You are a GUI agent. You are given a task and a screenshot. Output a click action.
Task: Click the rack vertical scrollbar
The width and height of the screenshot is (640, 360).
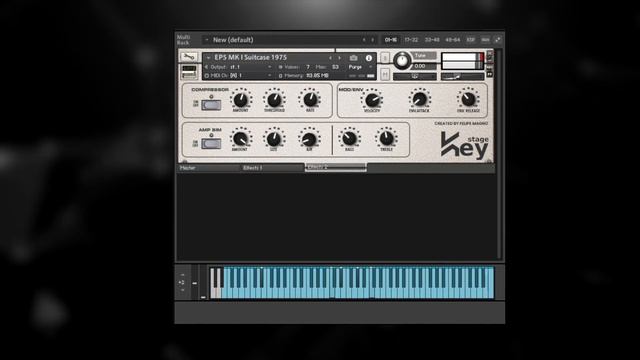(x=499, y=154)
